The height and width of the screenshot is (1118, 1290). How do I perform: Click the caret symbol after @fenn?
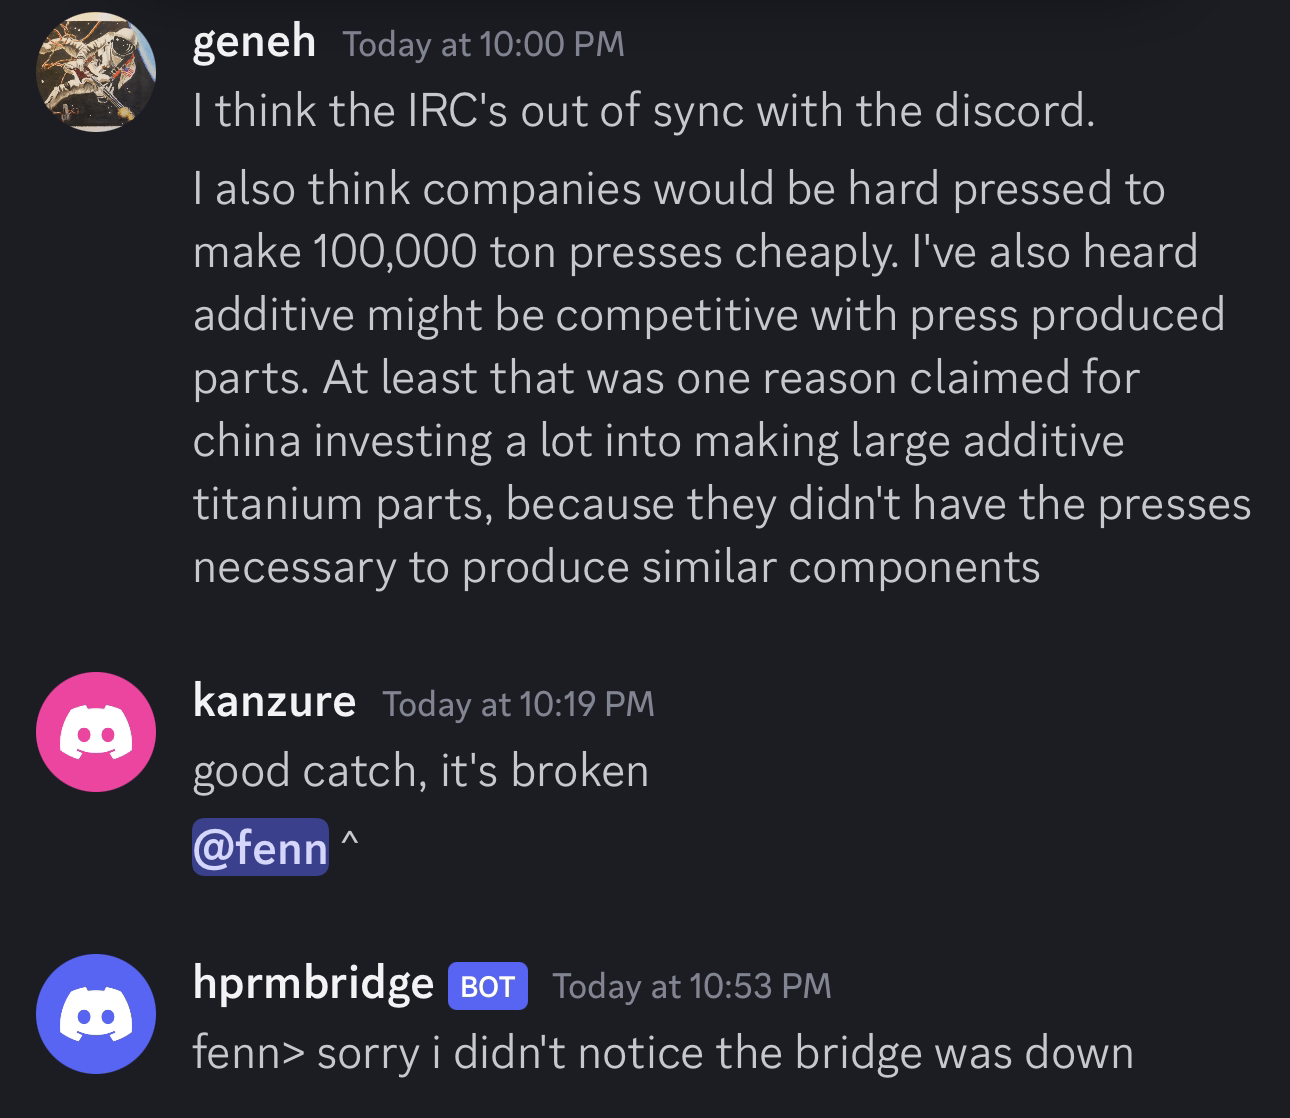coord(348,843)
